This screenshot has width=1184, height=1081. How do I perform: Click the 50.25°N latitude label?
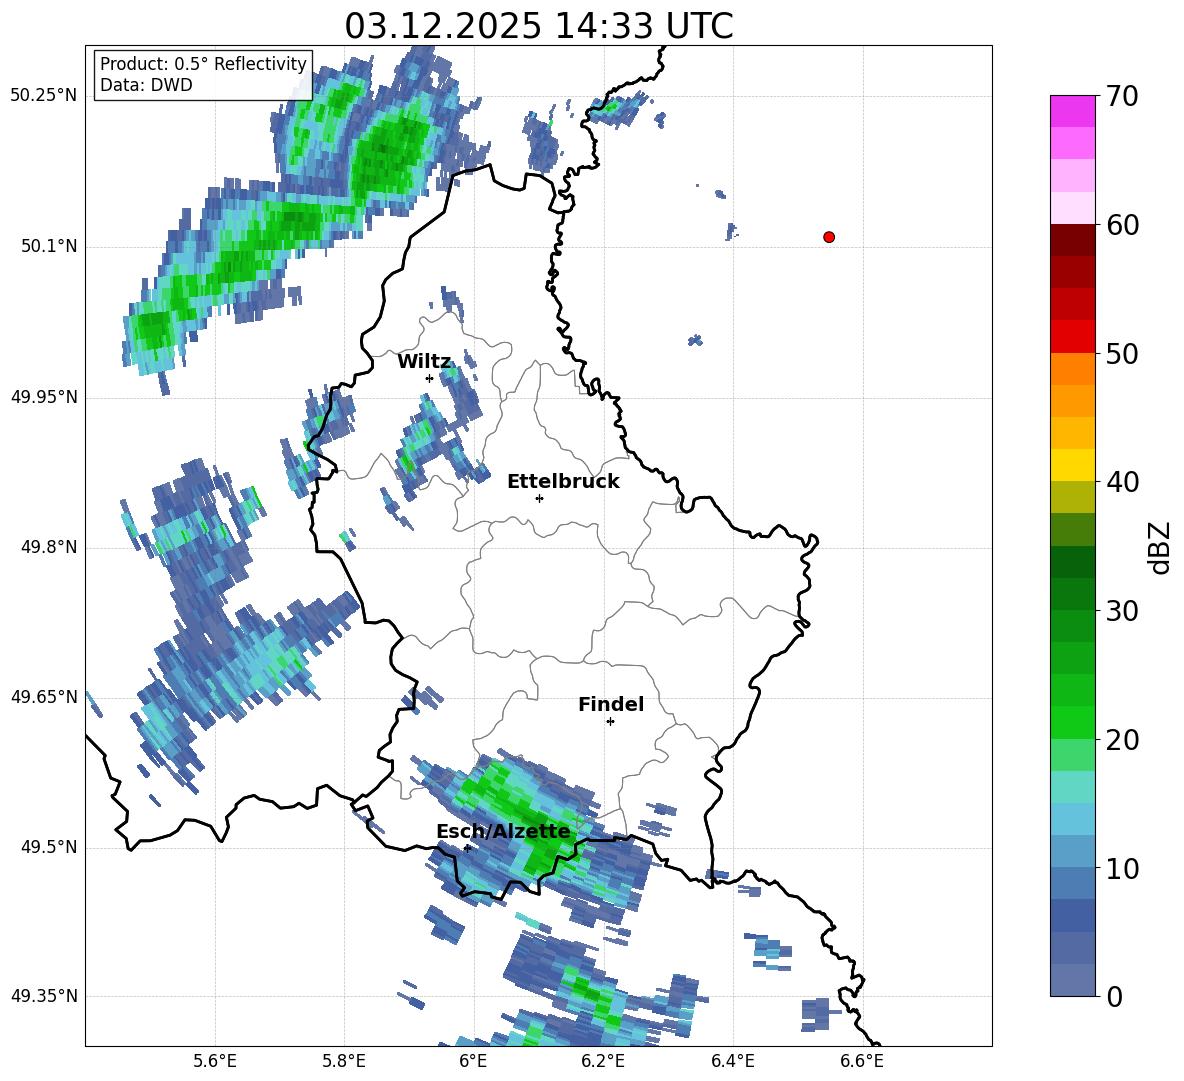coord(44,96)
